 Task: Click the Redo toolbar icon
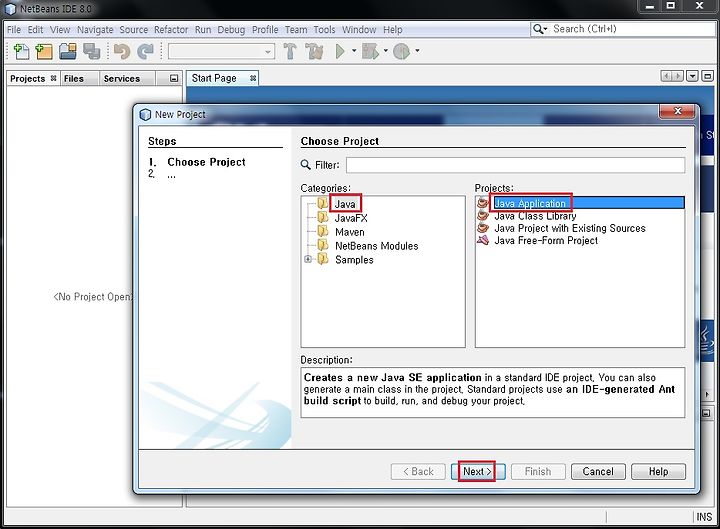pyautogui.click(x=146, y=51)
